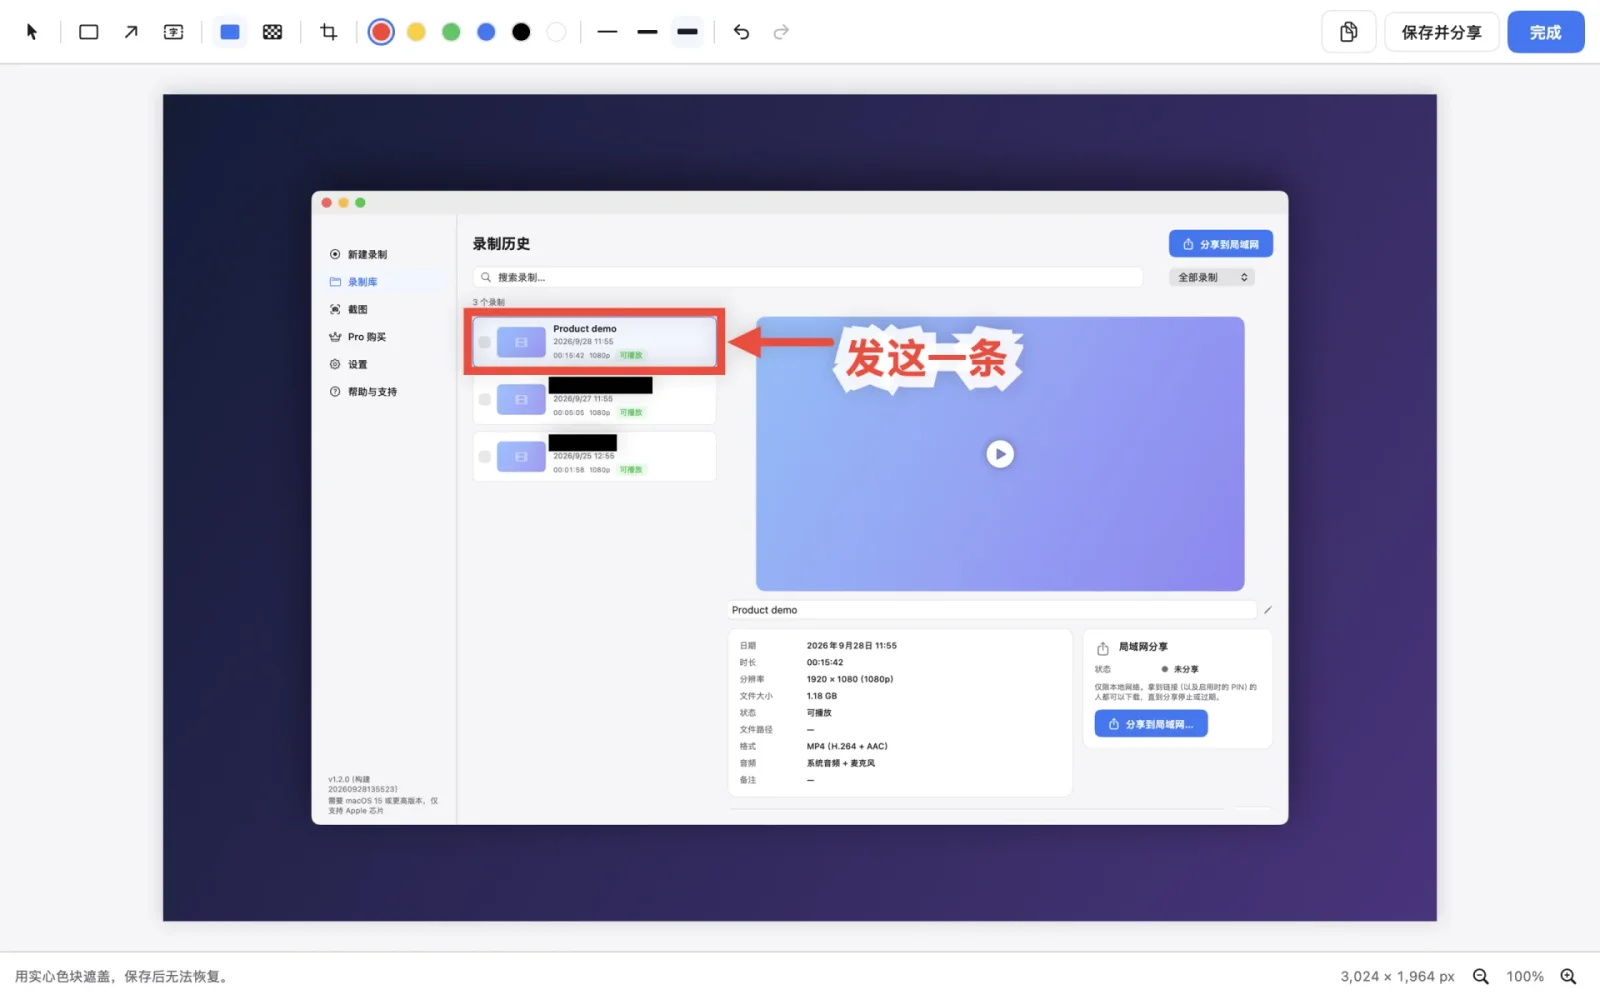The width and height of the screenshot is (1600, 1000).
Task: Pick the red color swatch
Action: [381, 32]
